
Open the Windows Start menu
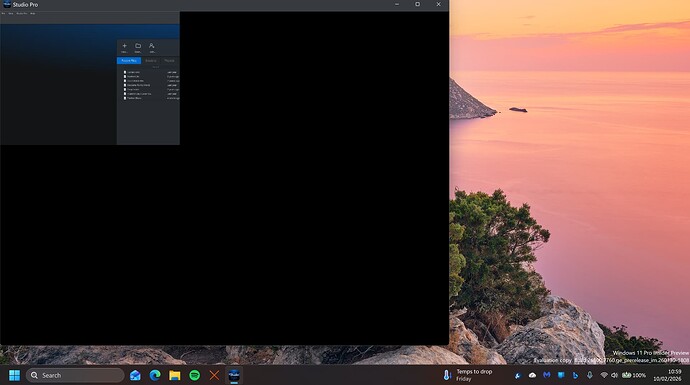(x=15, y=375)
